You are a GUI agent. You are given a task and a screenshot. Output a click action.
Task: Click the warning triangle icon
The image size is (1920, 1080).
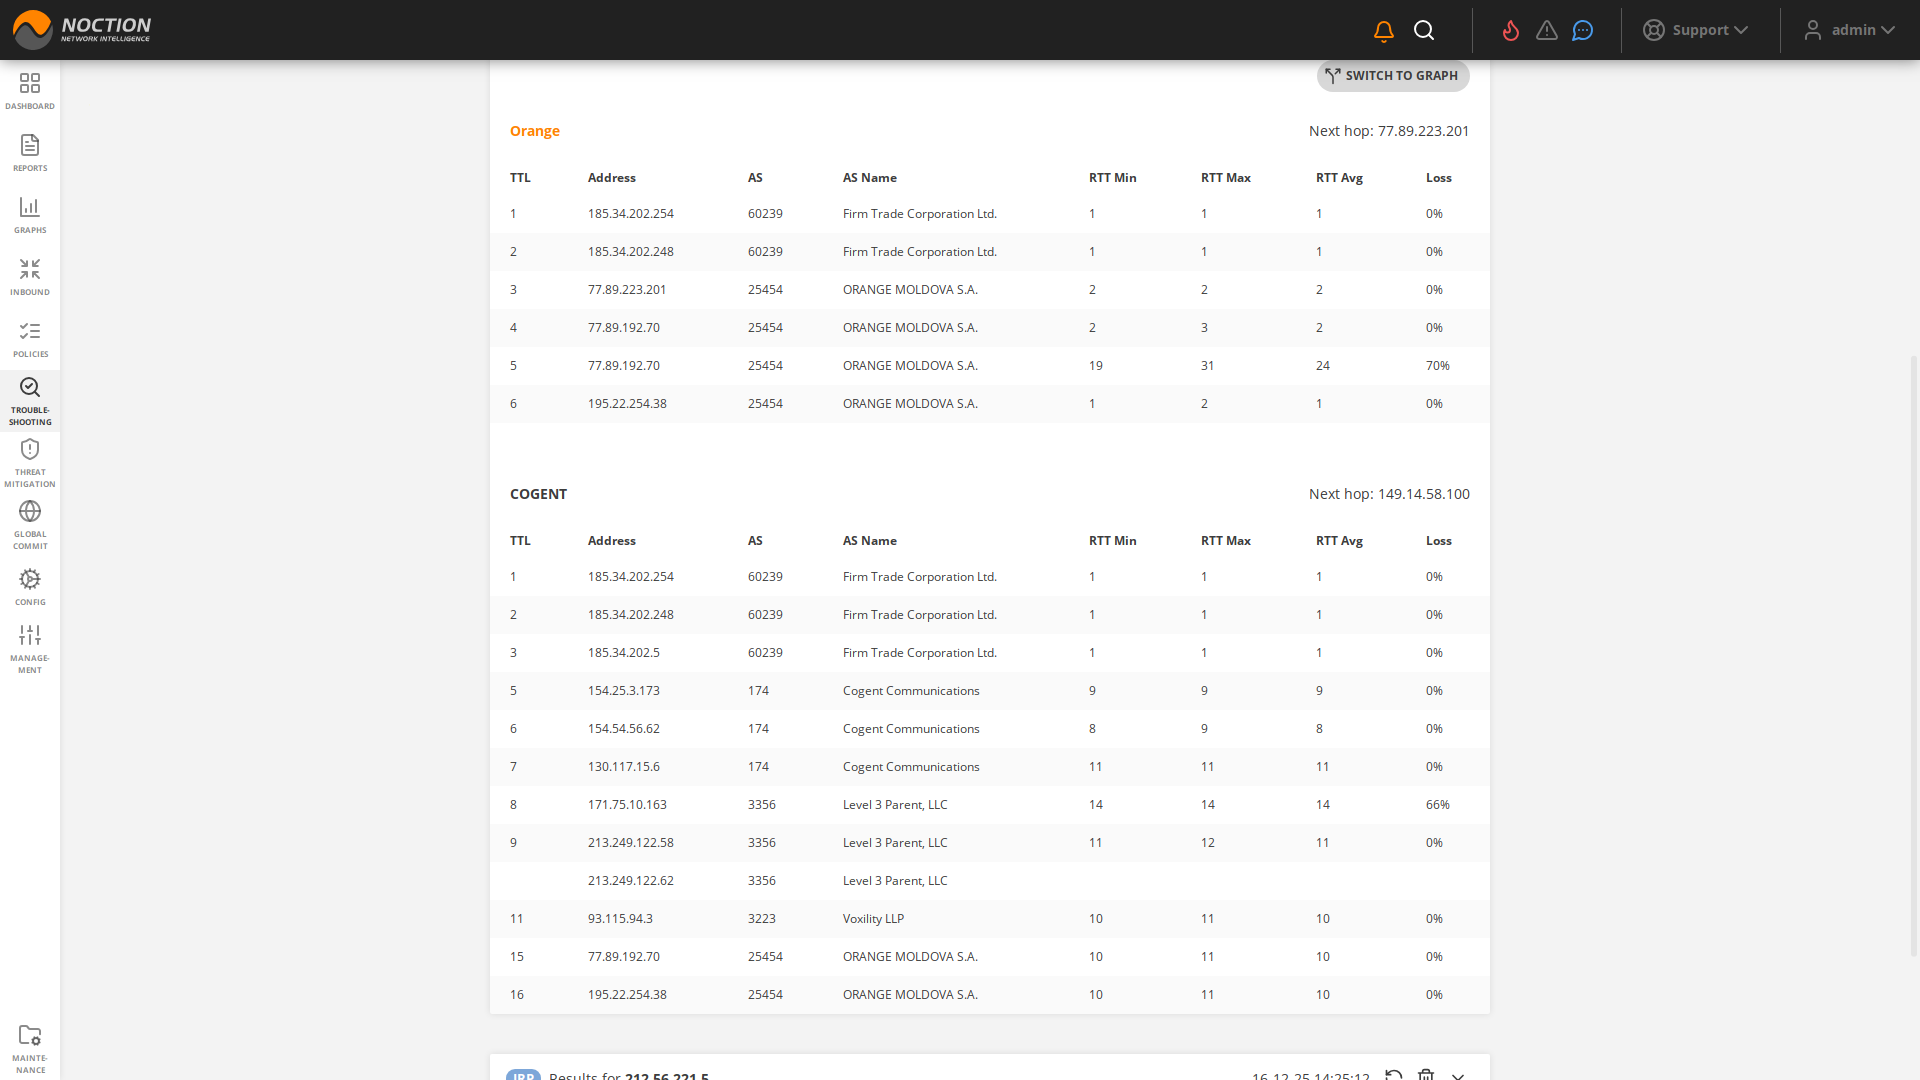coord(1547,31)
